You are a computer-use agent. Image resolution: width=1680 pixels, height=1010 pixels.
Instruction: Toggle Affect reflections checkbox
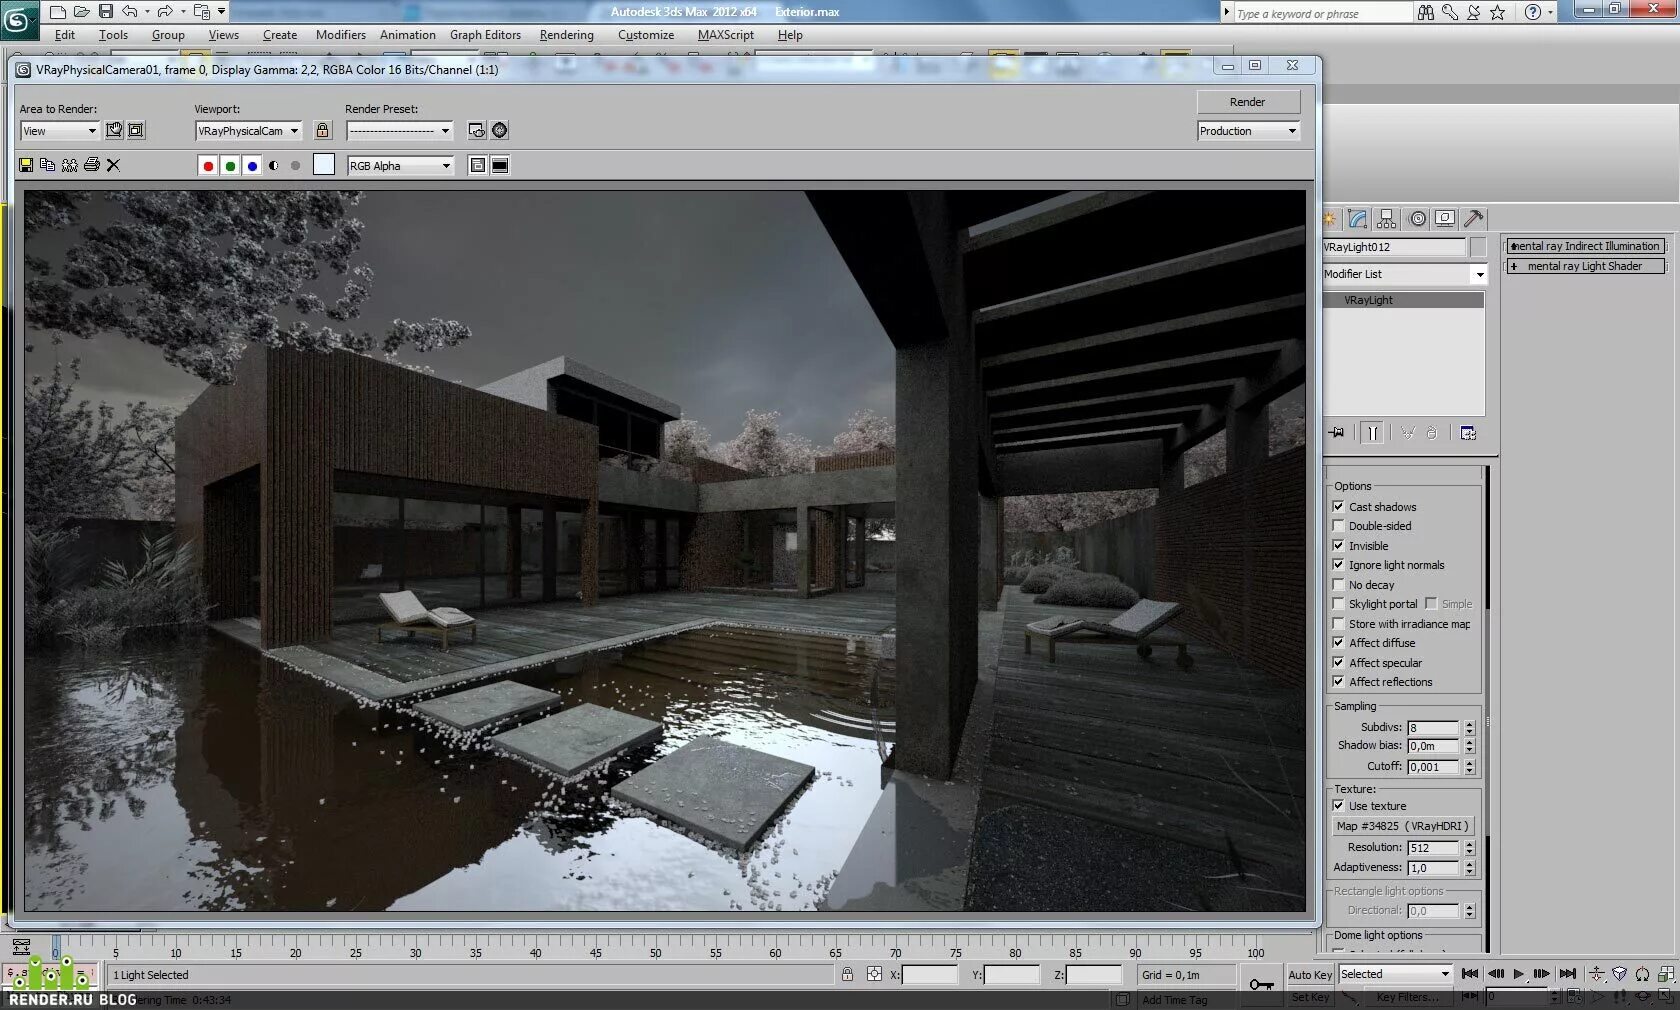pos(1338,682)
